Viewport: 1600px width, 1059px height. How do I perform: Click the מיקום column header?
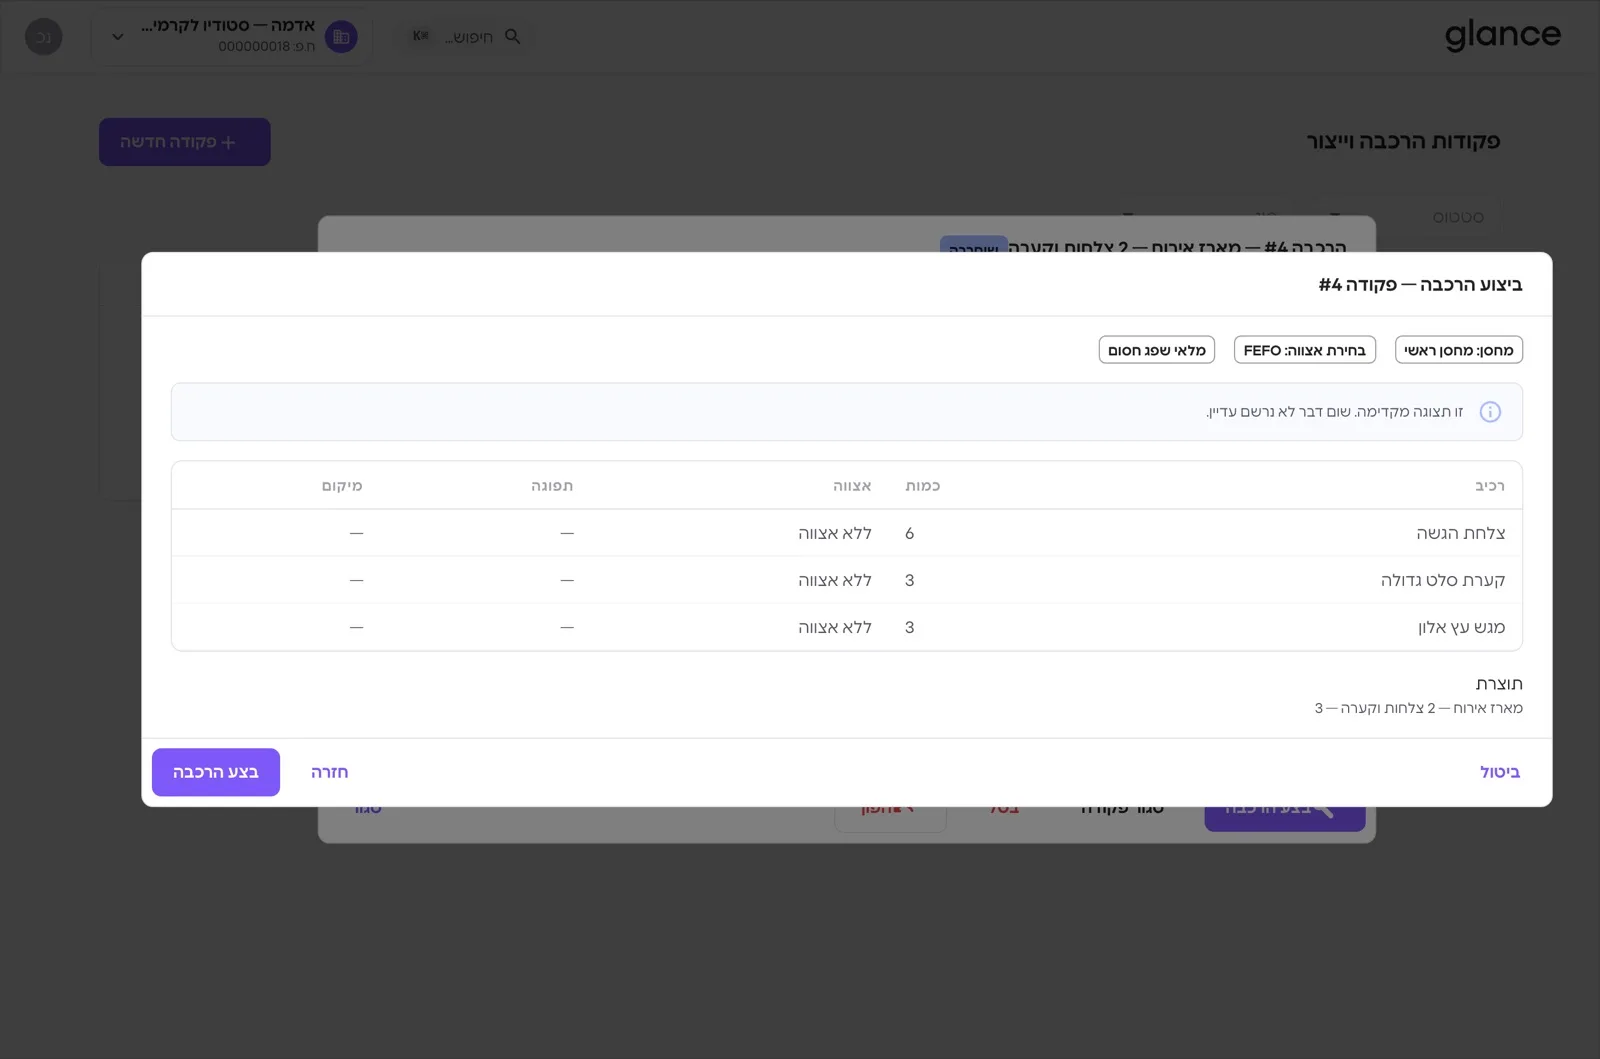(342, 486)
